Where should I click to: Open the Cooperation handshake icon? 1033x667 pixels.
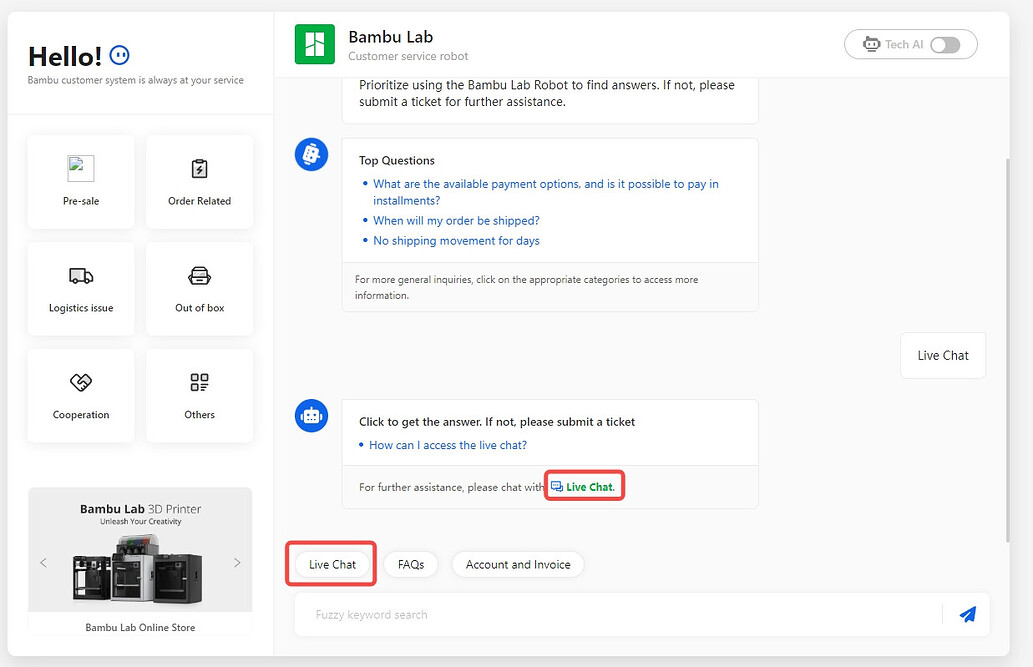click(x=81, y=382)
